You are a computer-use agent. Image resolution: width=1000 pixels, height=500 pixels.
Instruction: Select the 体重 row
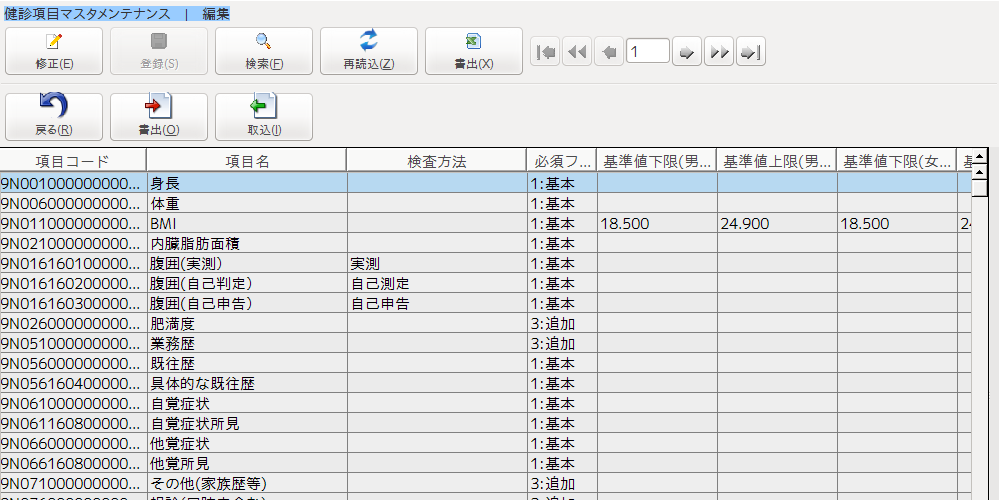(x=485, y=203)
